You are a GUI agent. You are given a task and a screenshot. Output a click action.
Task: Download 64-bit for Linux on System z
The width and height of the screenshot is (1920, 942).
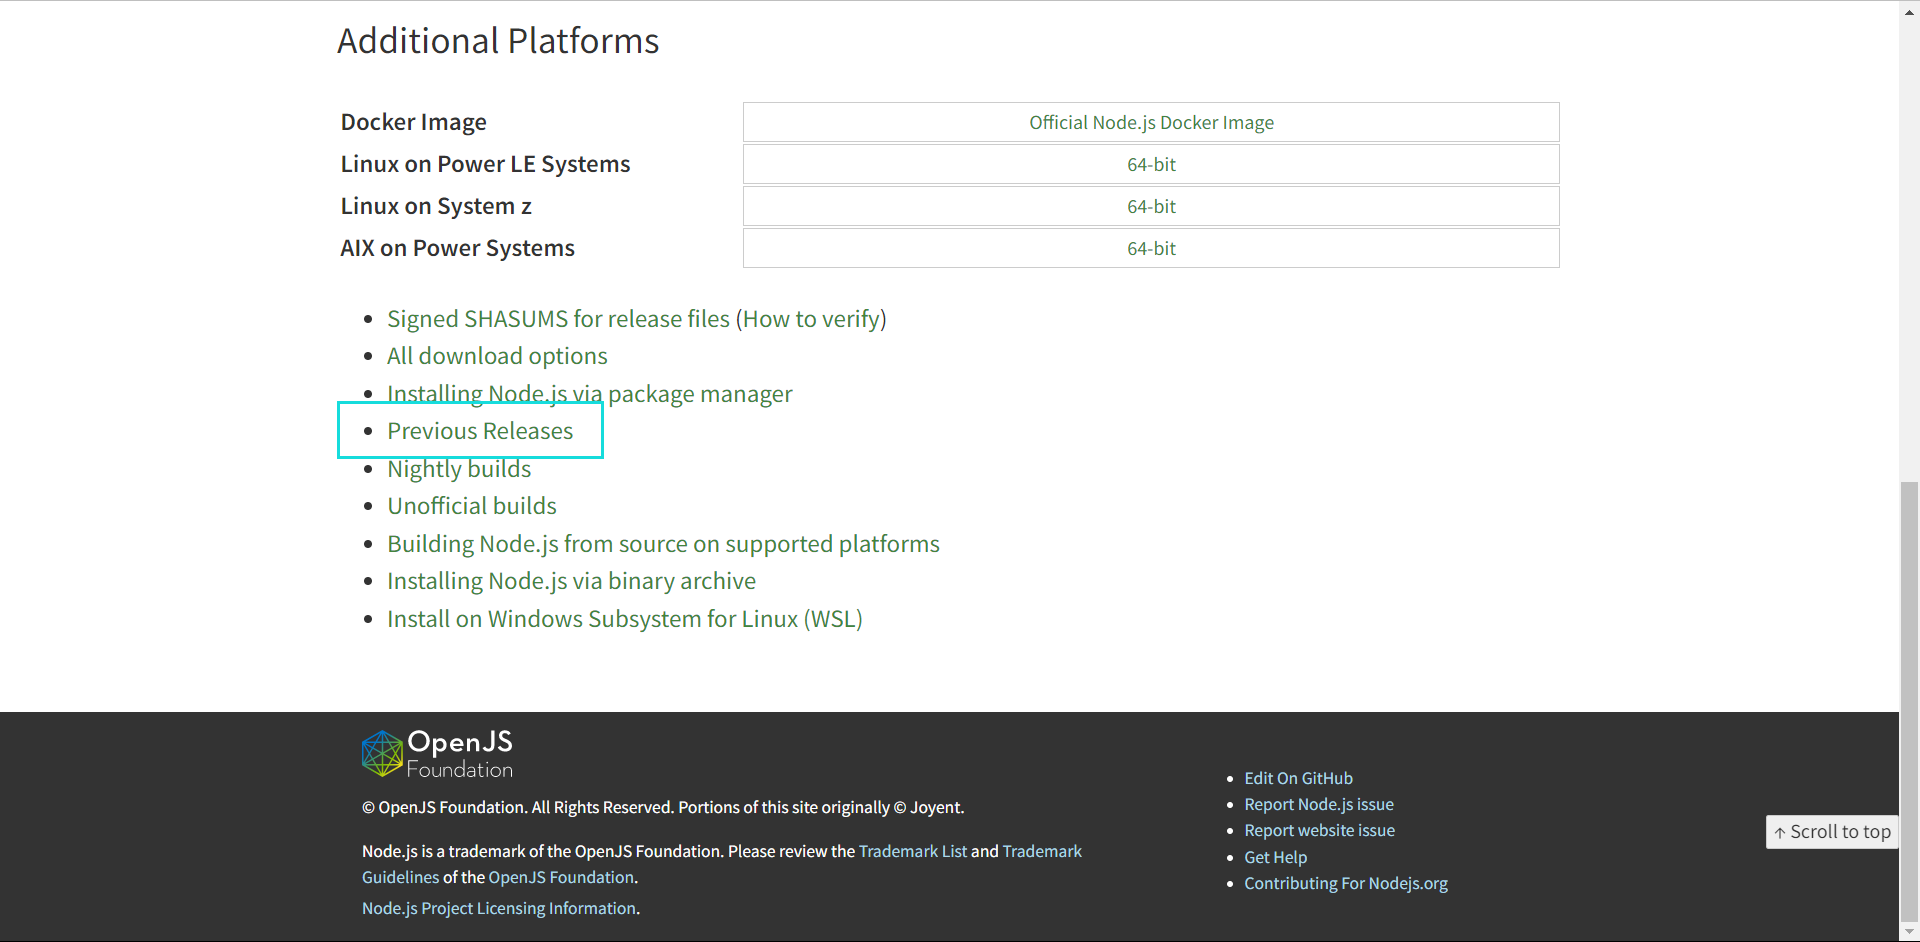pos(1151,206)
